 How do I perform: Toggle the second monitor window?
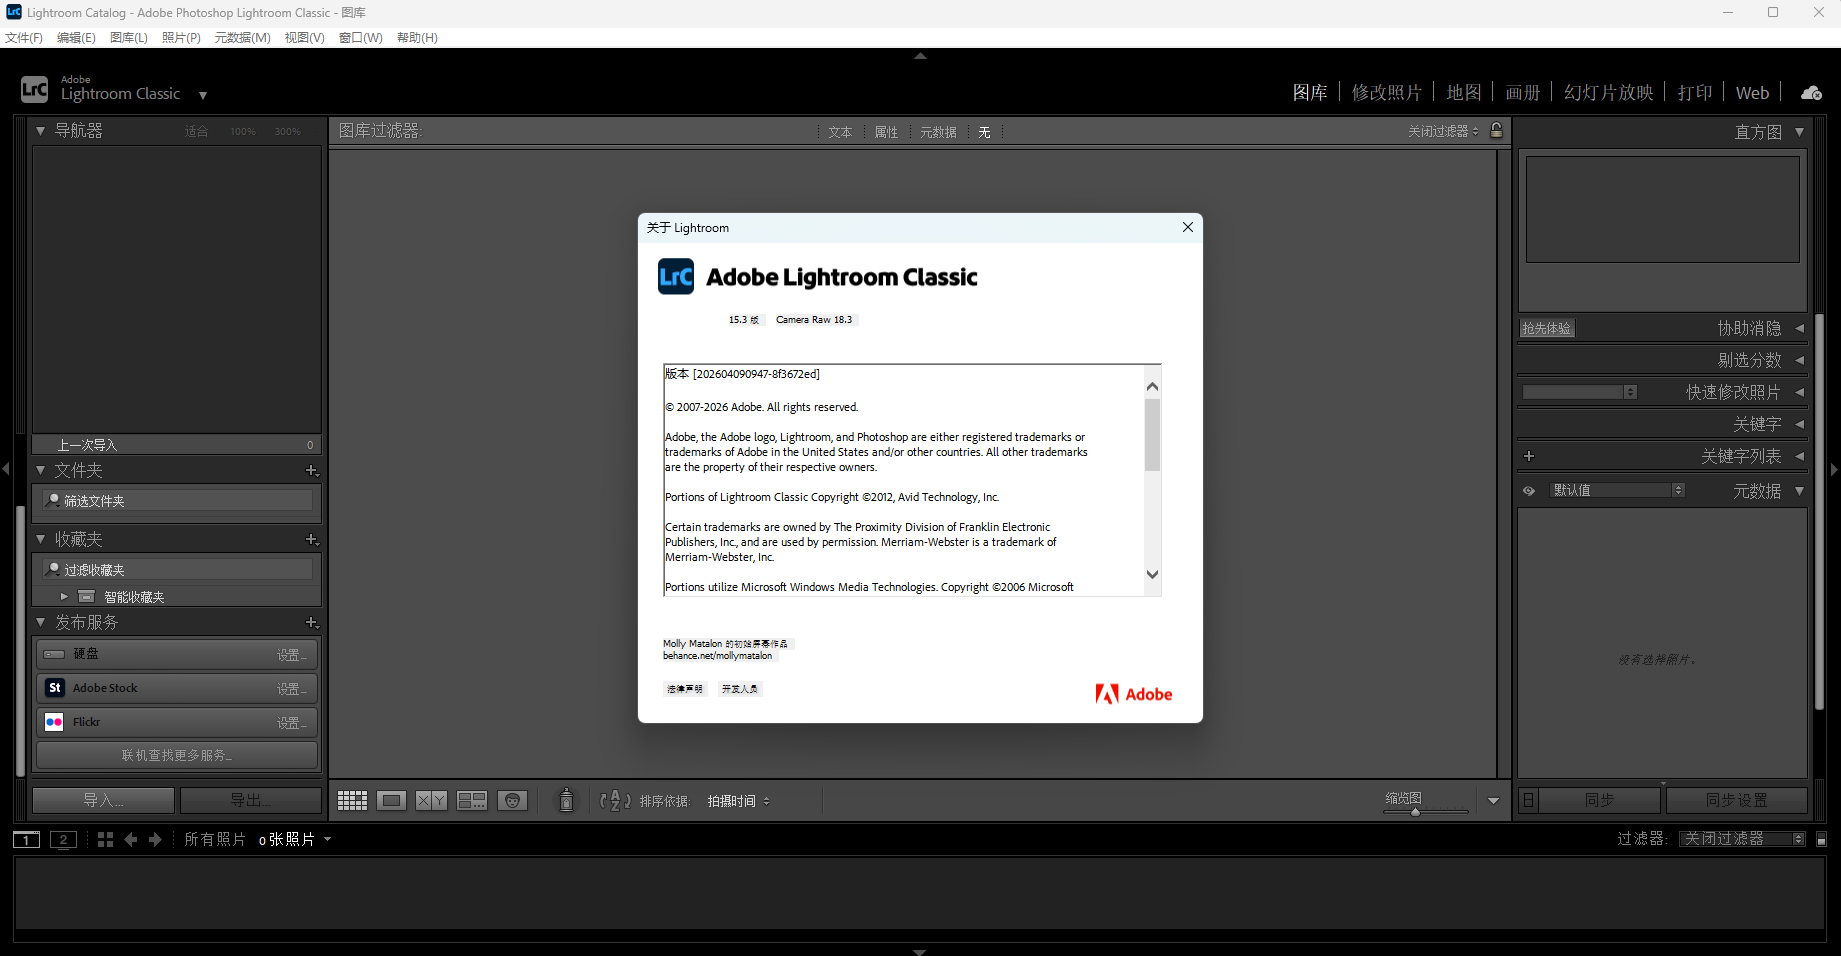63,839
